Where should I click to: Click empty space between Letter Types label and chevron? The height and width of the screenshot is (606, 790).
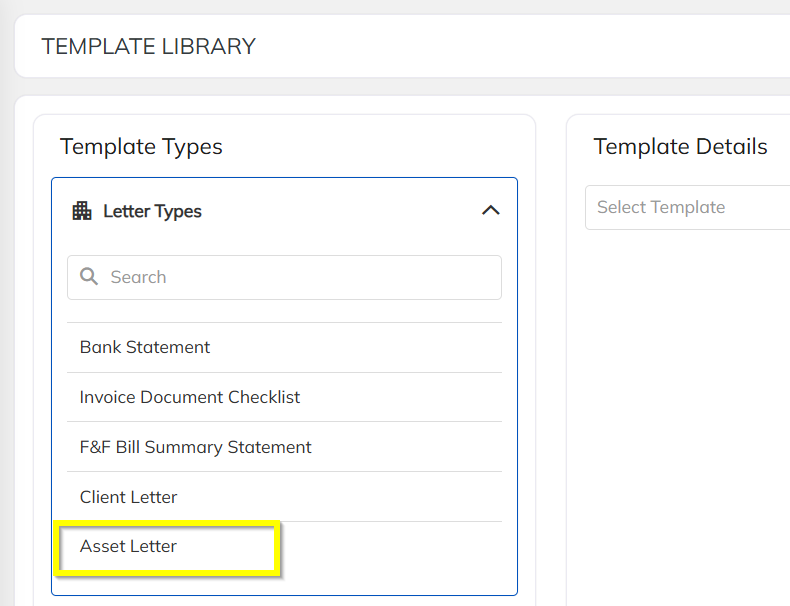tap(340, 211)
